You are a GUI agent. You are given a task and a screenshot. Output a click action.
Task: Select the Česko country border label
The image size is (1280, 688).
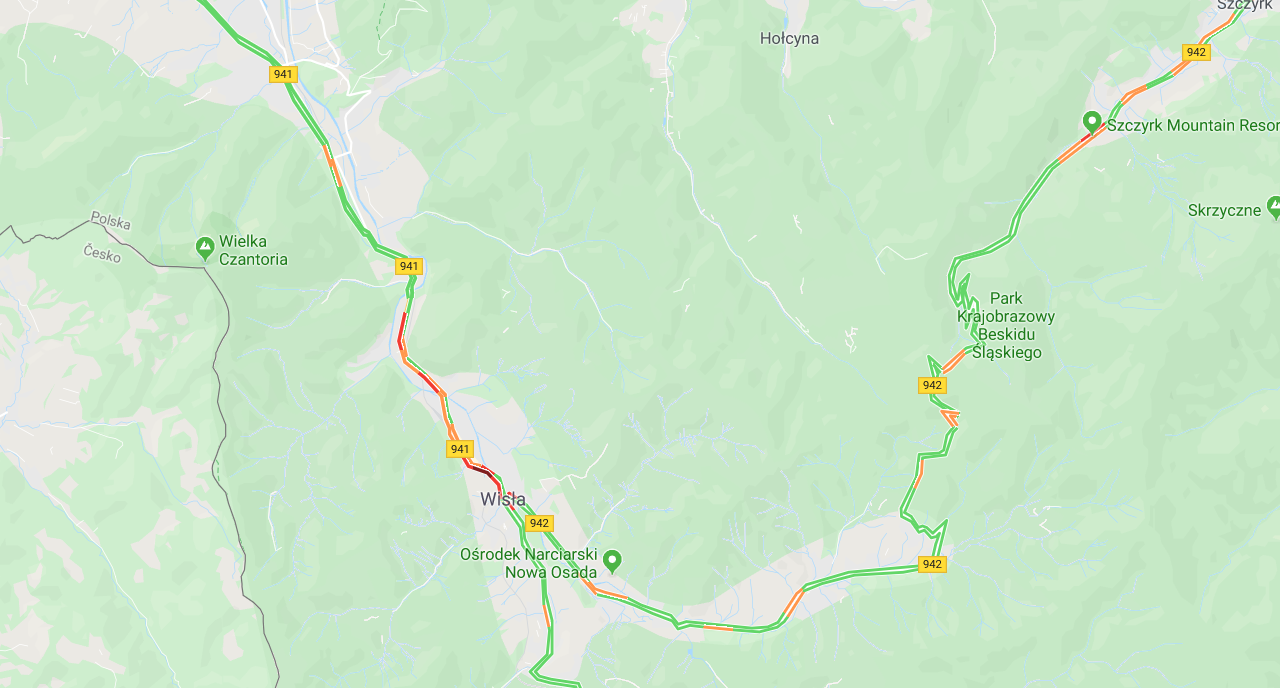point(102,253)
